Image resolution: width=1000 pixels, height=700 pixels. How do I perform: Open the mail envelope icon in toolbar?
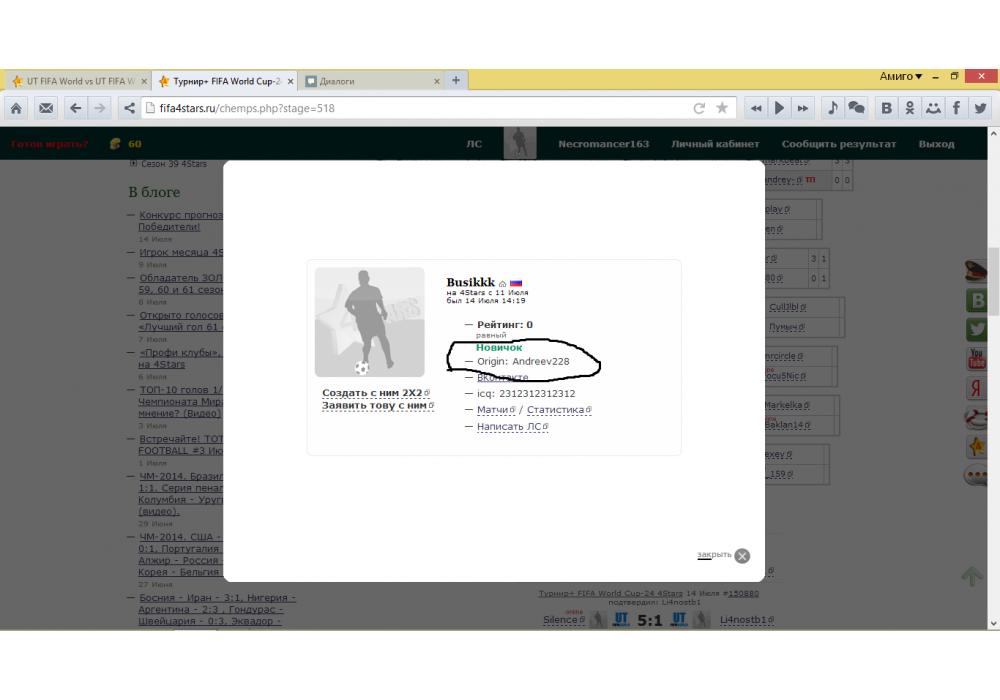click(46, 108)
